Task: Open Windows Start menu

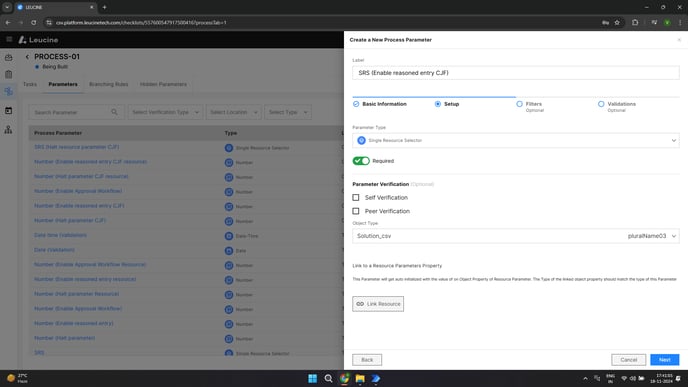Action: coord(312,378)
